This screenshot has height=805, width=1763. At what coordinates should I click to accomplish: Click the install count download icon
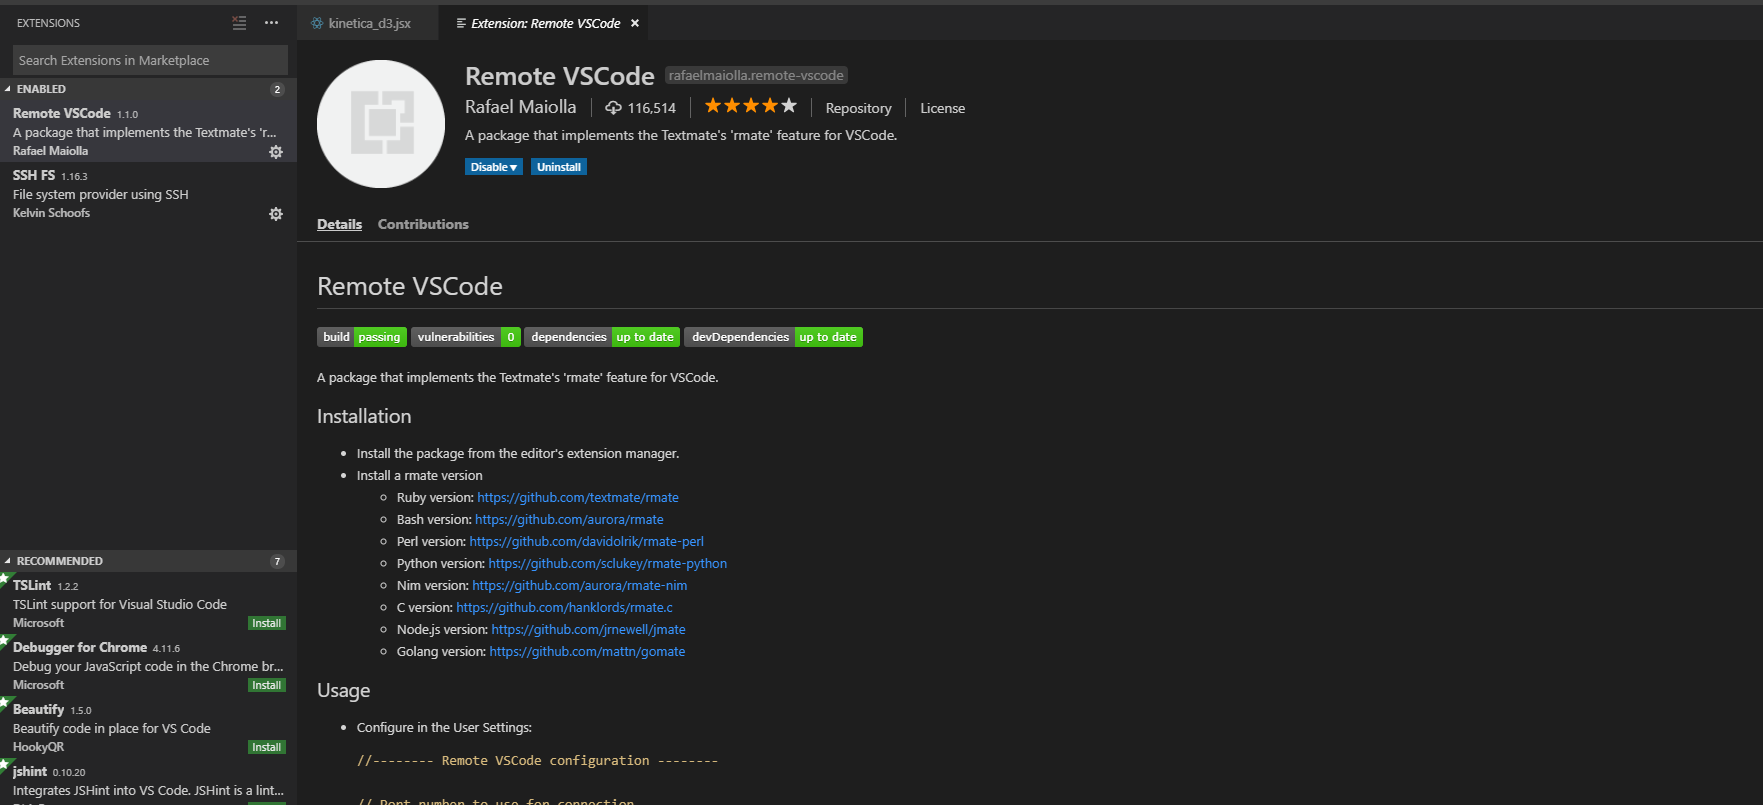pos(613,108)
